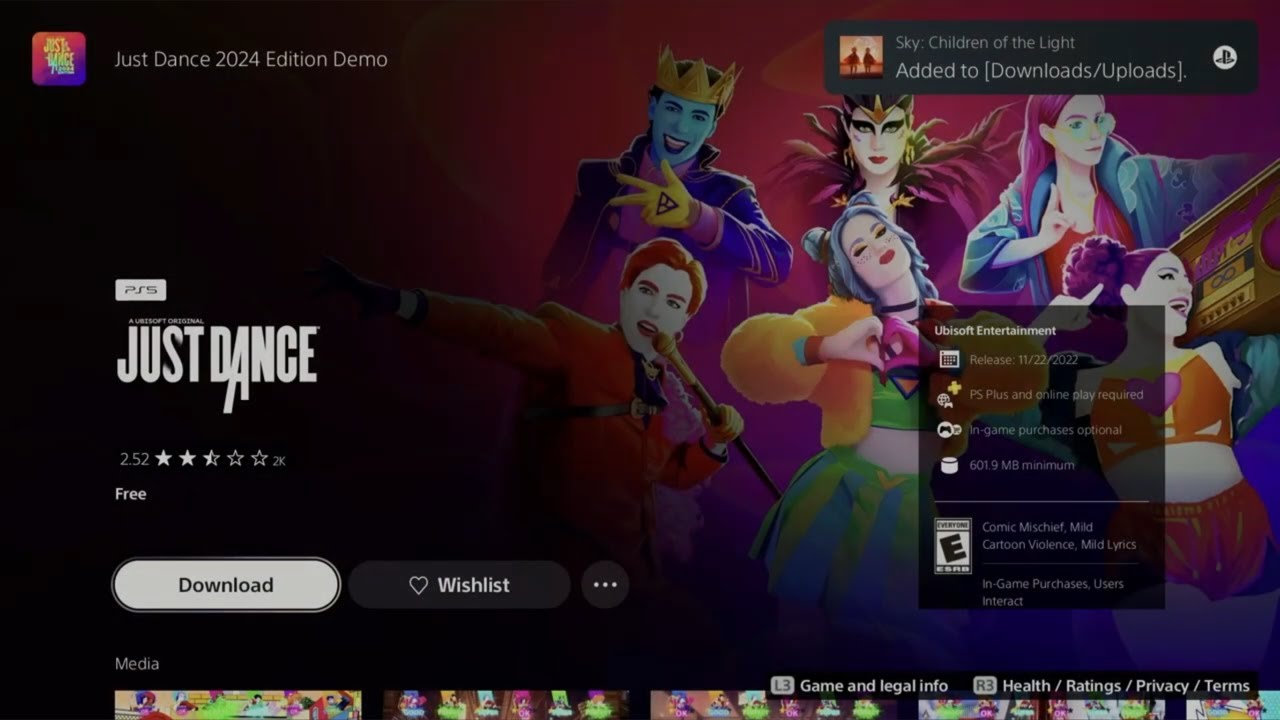Click the Just Dance game icon at top left
This screenshot has width=1280, height=720.
[59, 59]
